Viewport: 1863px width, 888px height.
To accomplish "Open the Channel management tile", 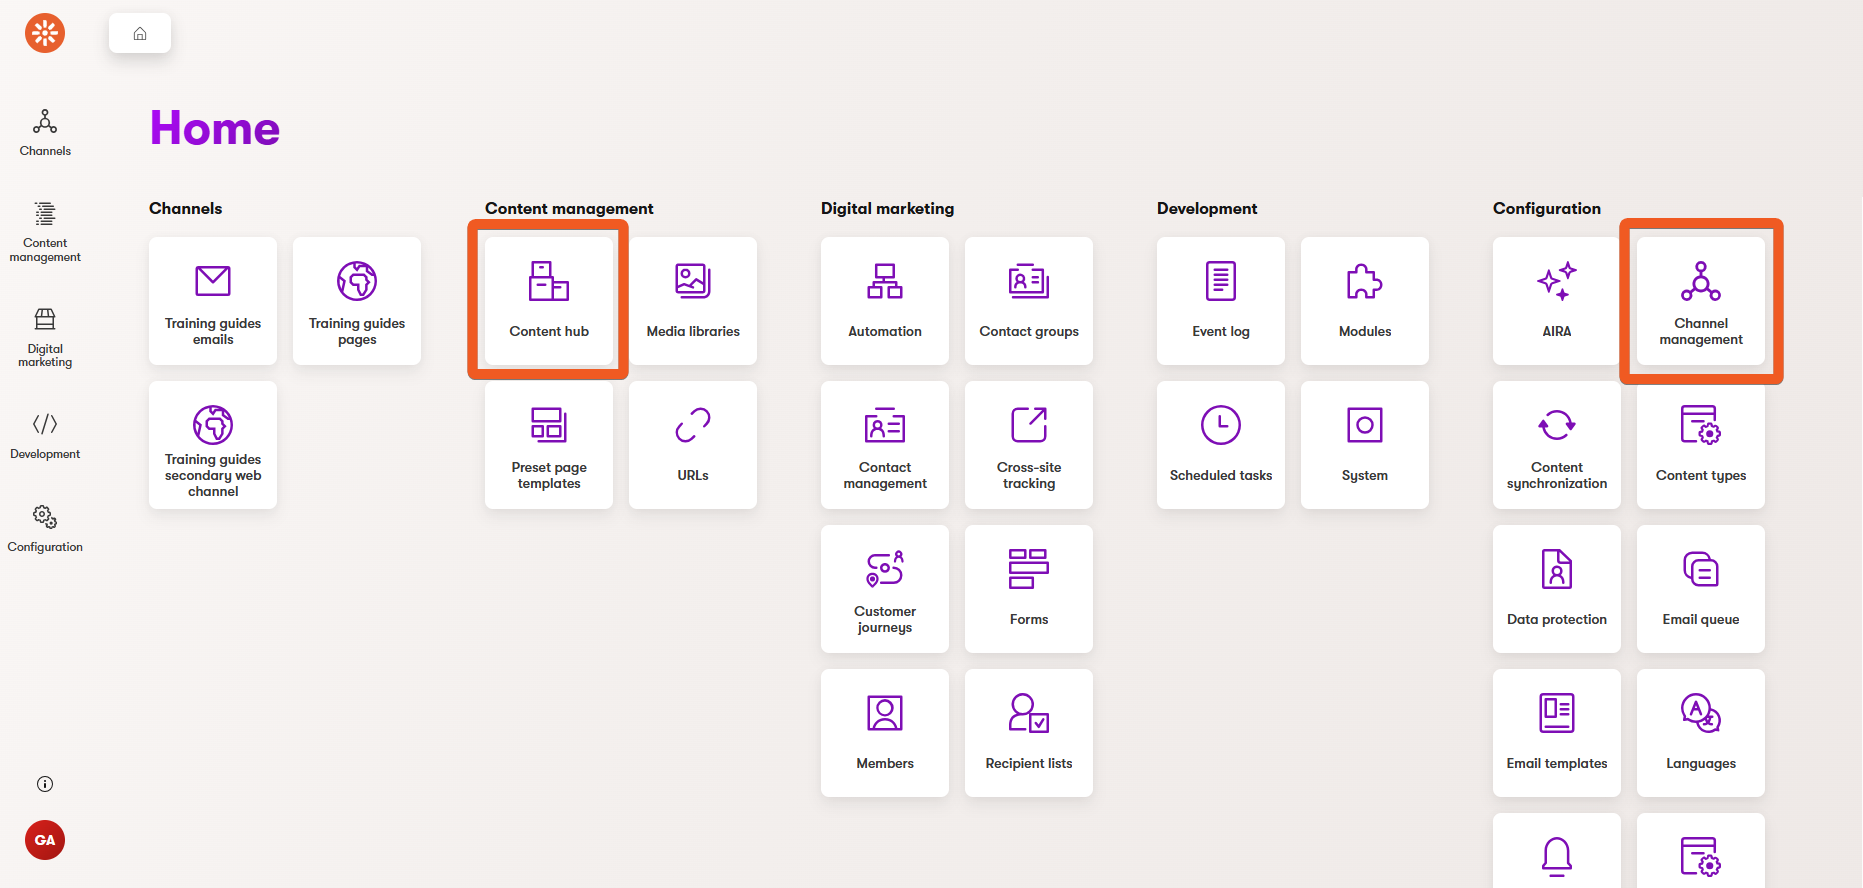I will [1701, 301].
